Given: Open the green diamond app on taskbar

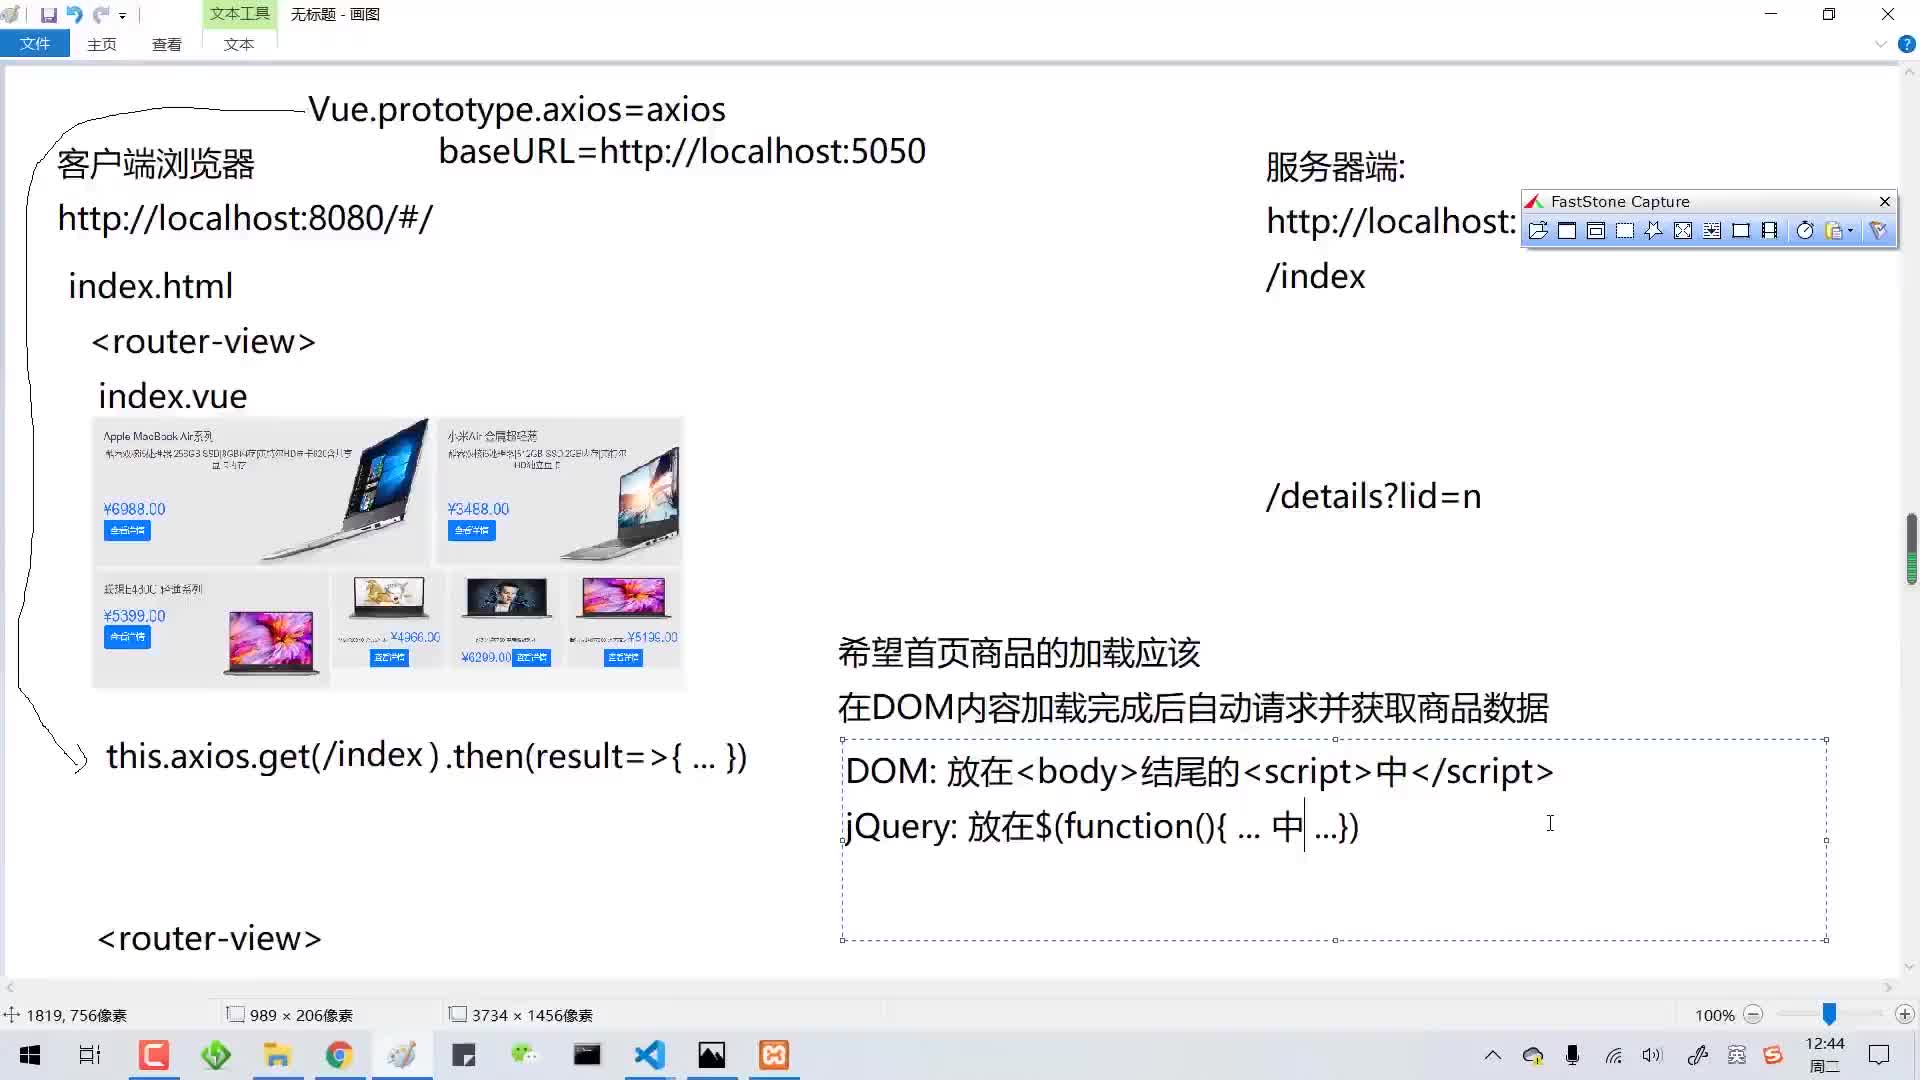Looking at the screenshot, I should [215, 1055].
